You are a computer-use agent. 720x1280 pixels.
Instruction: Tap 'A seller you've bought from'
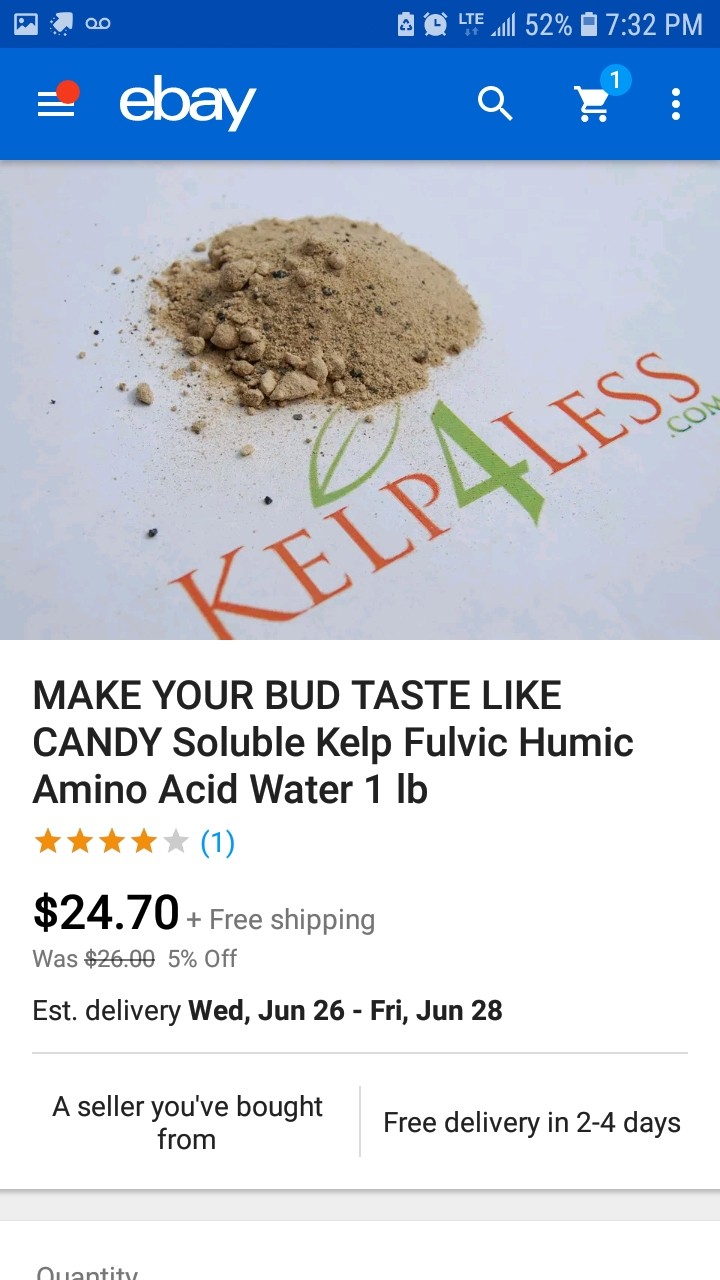coord(187,1122)
